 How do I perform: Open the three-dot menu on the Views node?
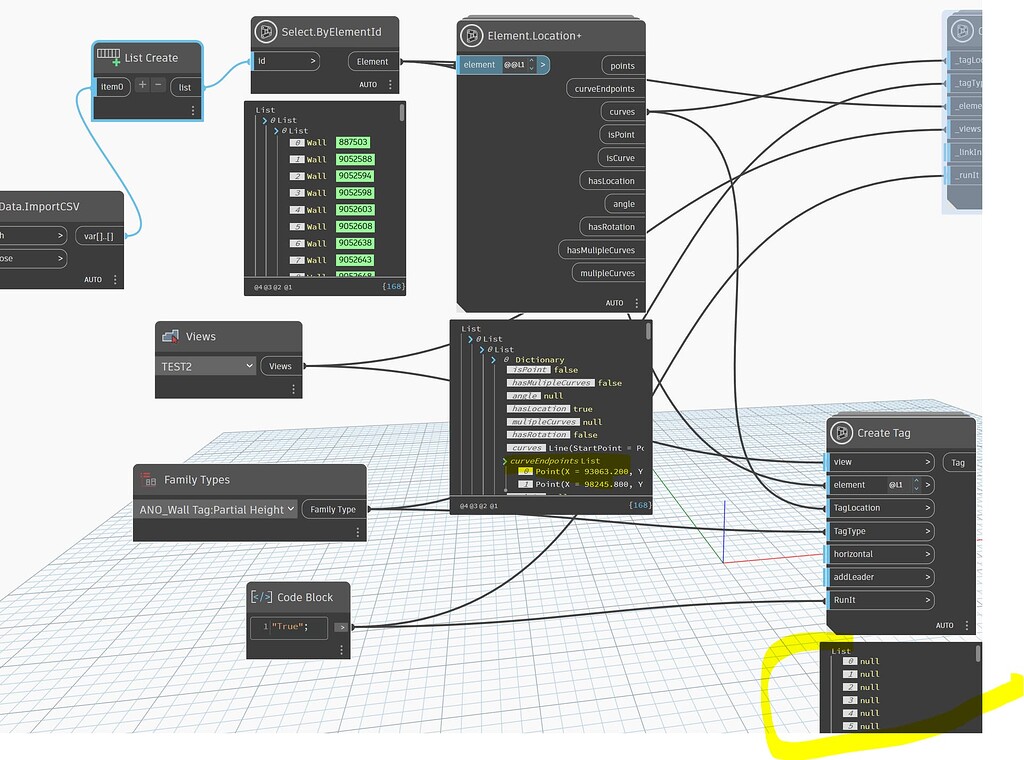(x=292, y=389)
